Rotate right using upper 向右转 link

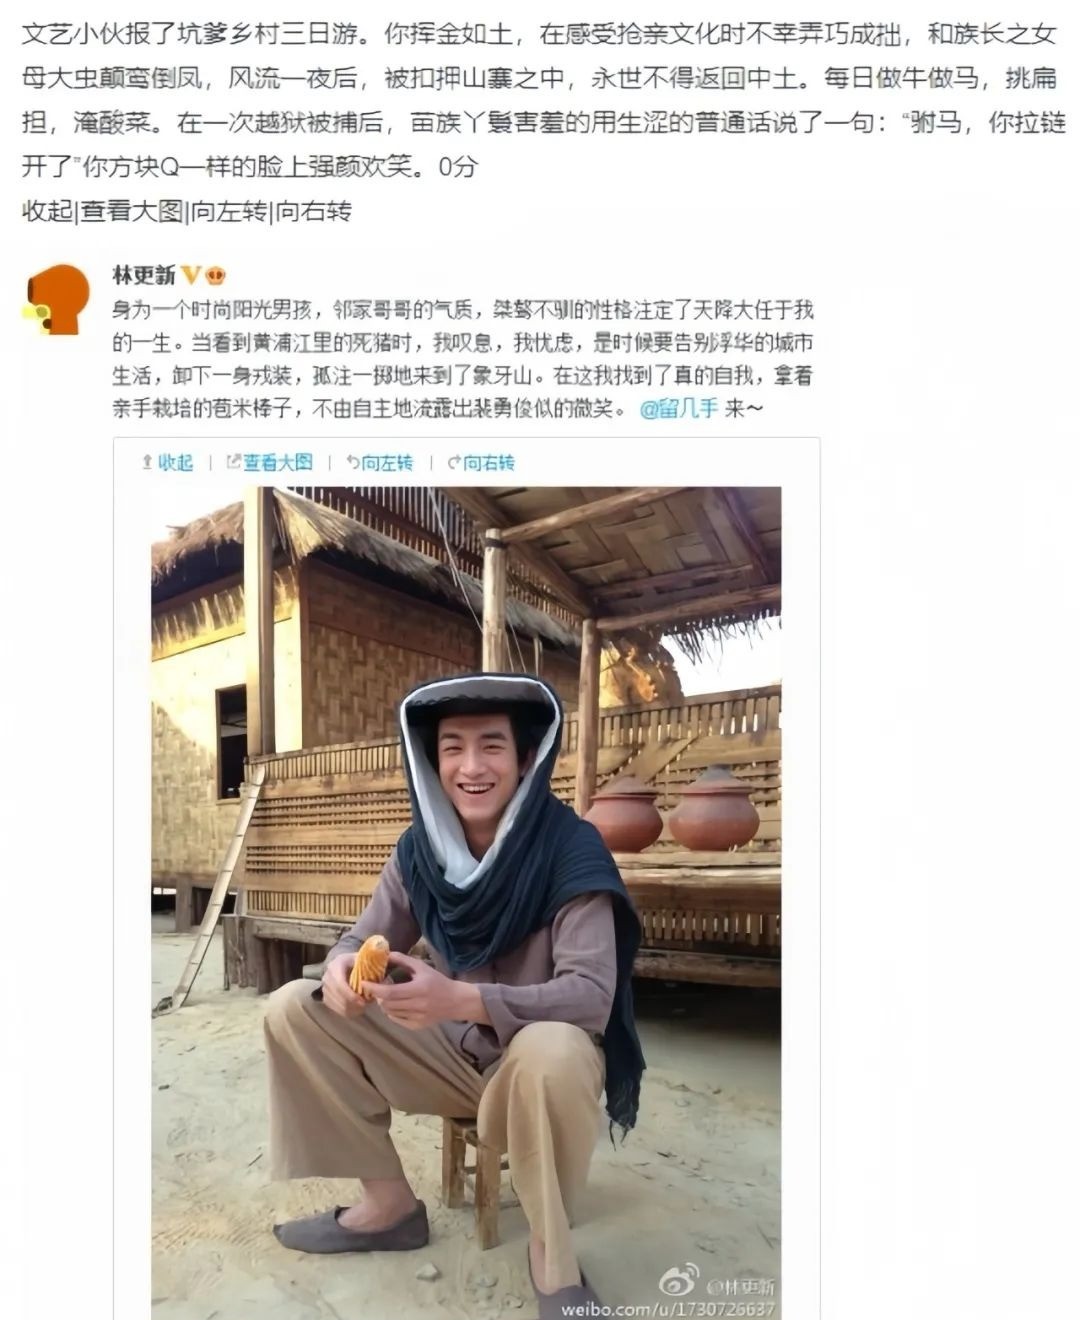click(x=314, y=211)
